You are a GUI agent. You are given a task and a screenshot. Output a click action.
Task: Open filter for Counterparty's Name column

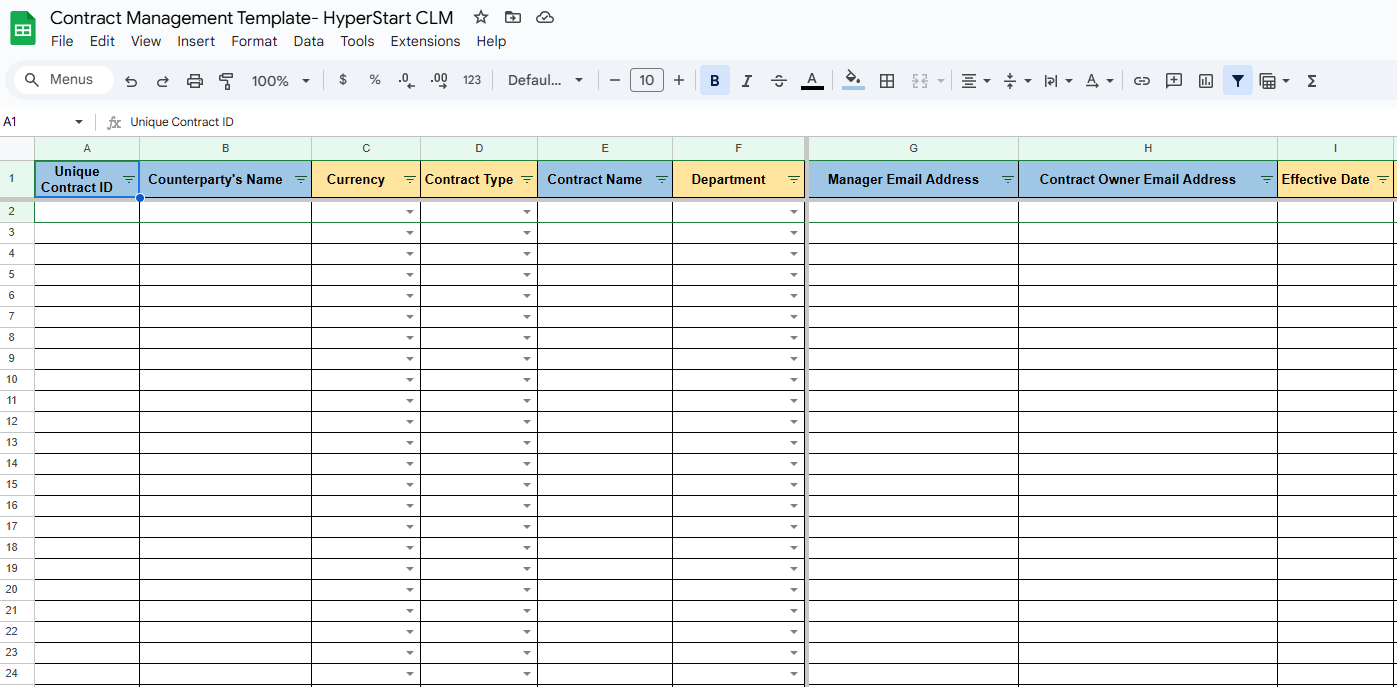click(301, 180)
